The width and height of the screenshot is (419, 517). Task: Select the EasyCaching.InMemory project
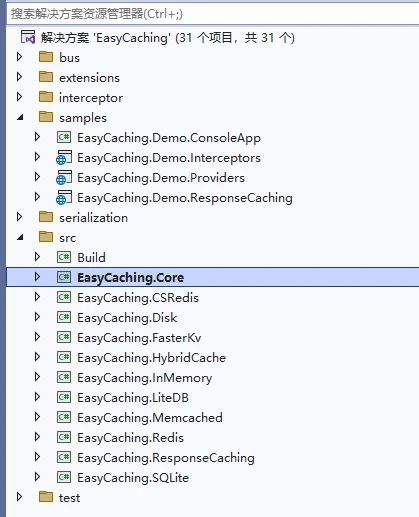click(144, 378)
